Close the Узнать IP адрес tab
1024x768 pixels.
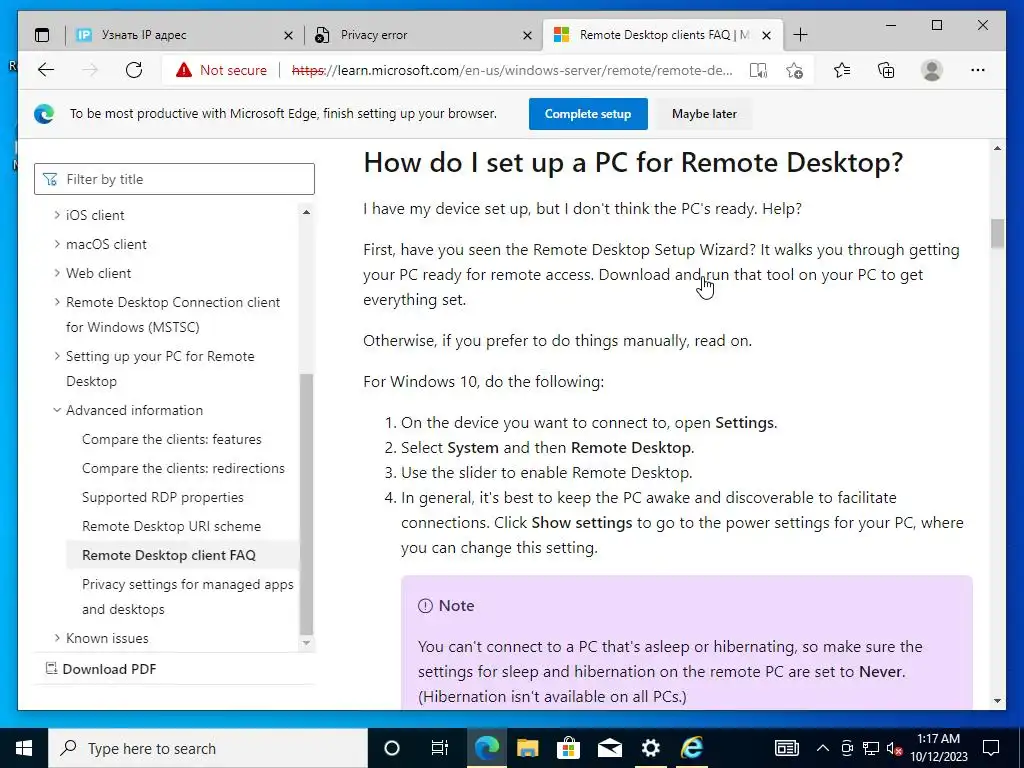[x=288, y=35]
